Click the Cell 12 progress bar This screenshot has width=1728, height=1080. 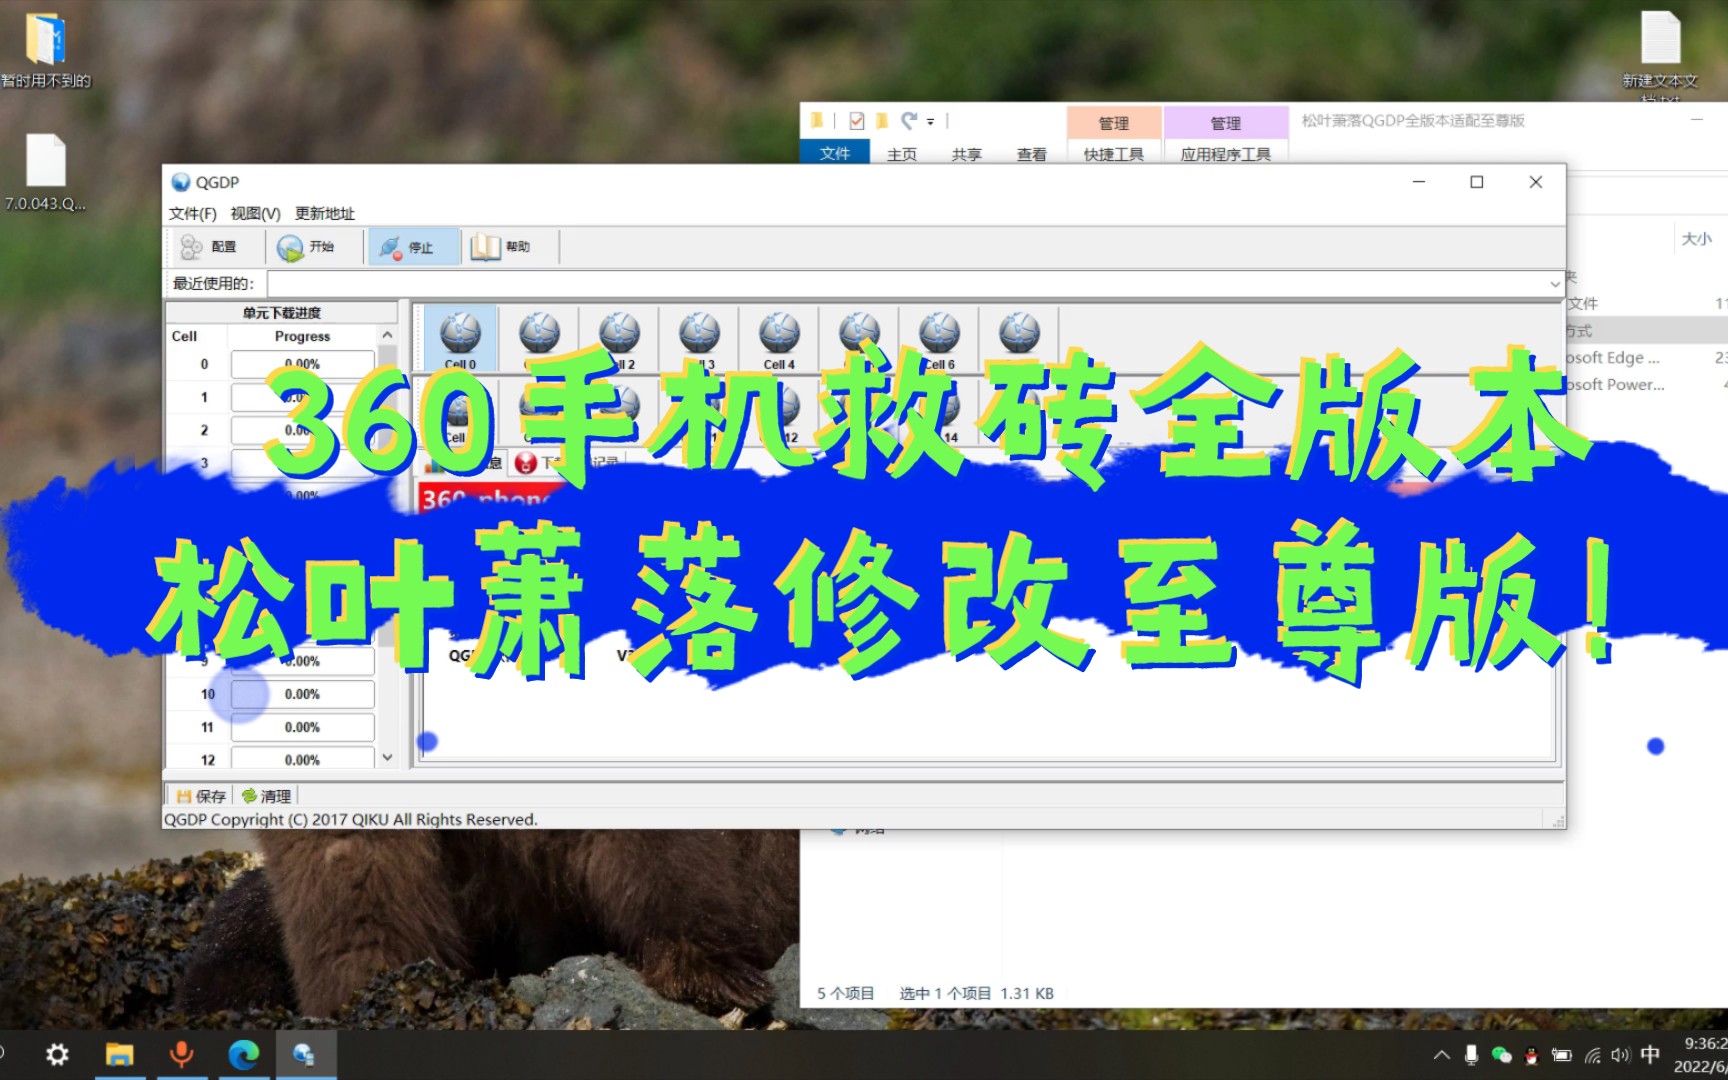coord(303,758)
